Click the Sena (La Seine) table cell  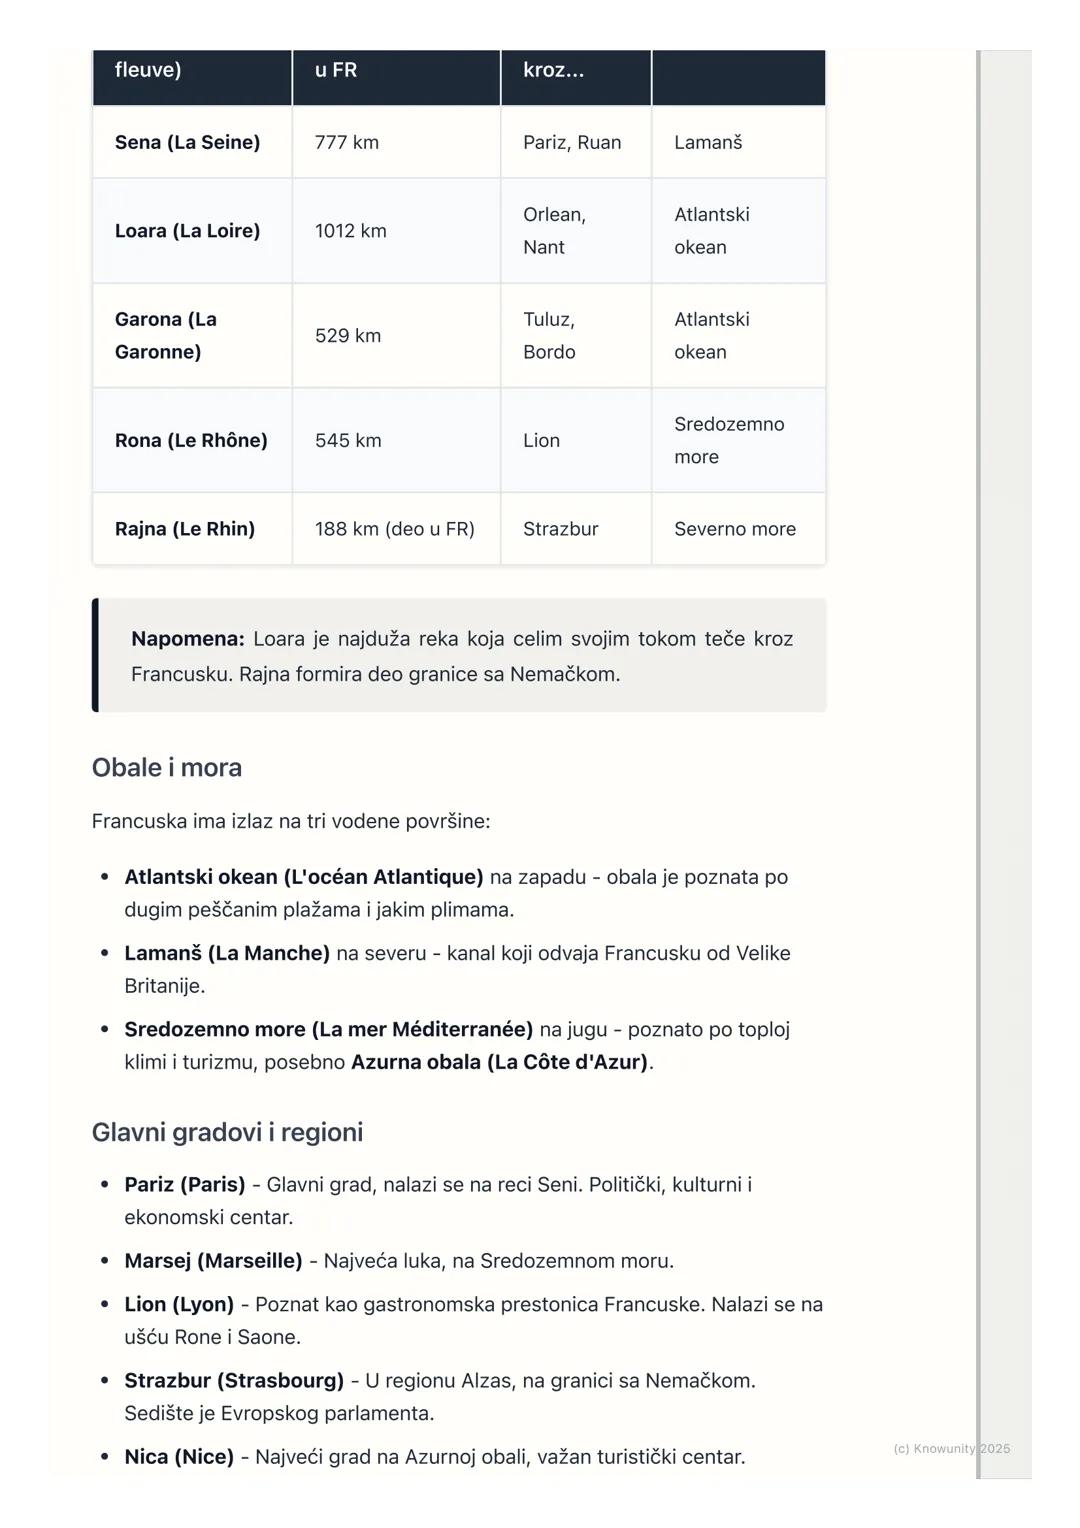[187, 142]
